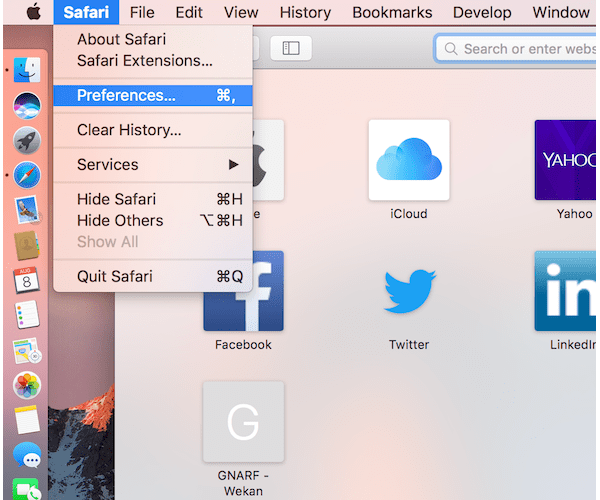Open the Edit menu

pos(189,12)
